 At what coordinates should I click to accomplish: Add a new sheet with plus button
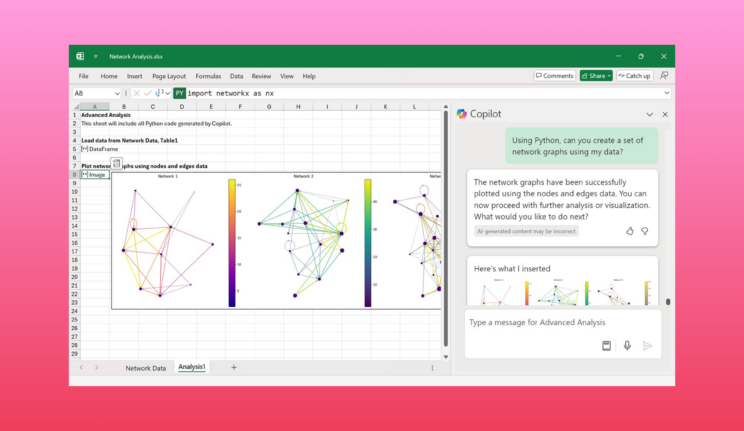click(233, 367)
